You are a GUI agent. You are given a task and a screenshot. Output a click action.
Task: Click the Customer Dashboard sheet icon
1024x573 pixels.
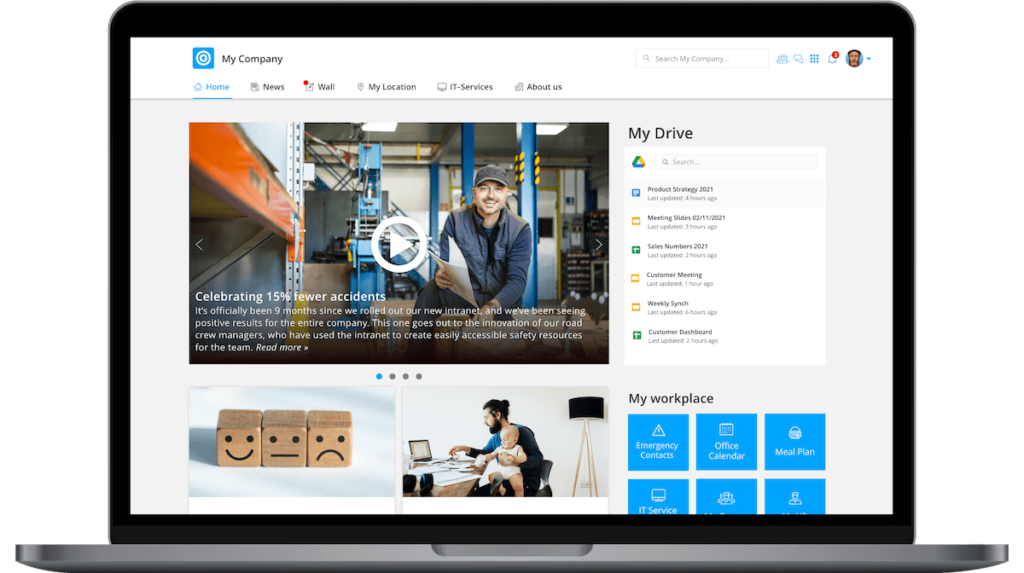tap(637, 335)
